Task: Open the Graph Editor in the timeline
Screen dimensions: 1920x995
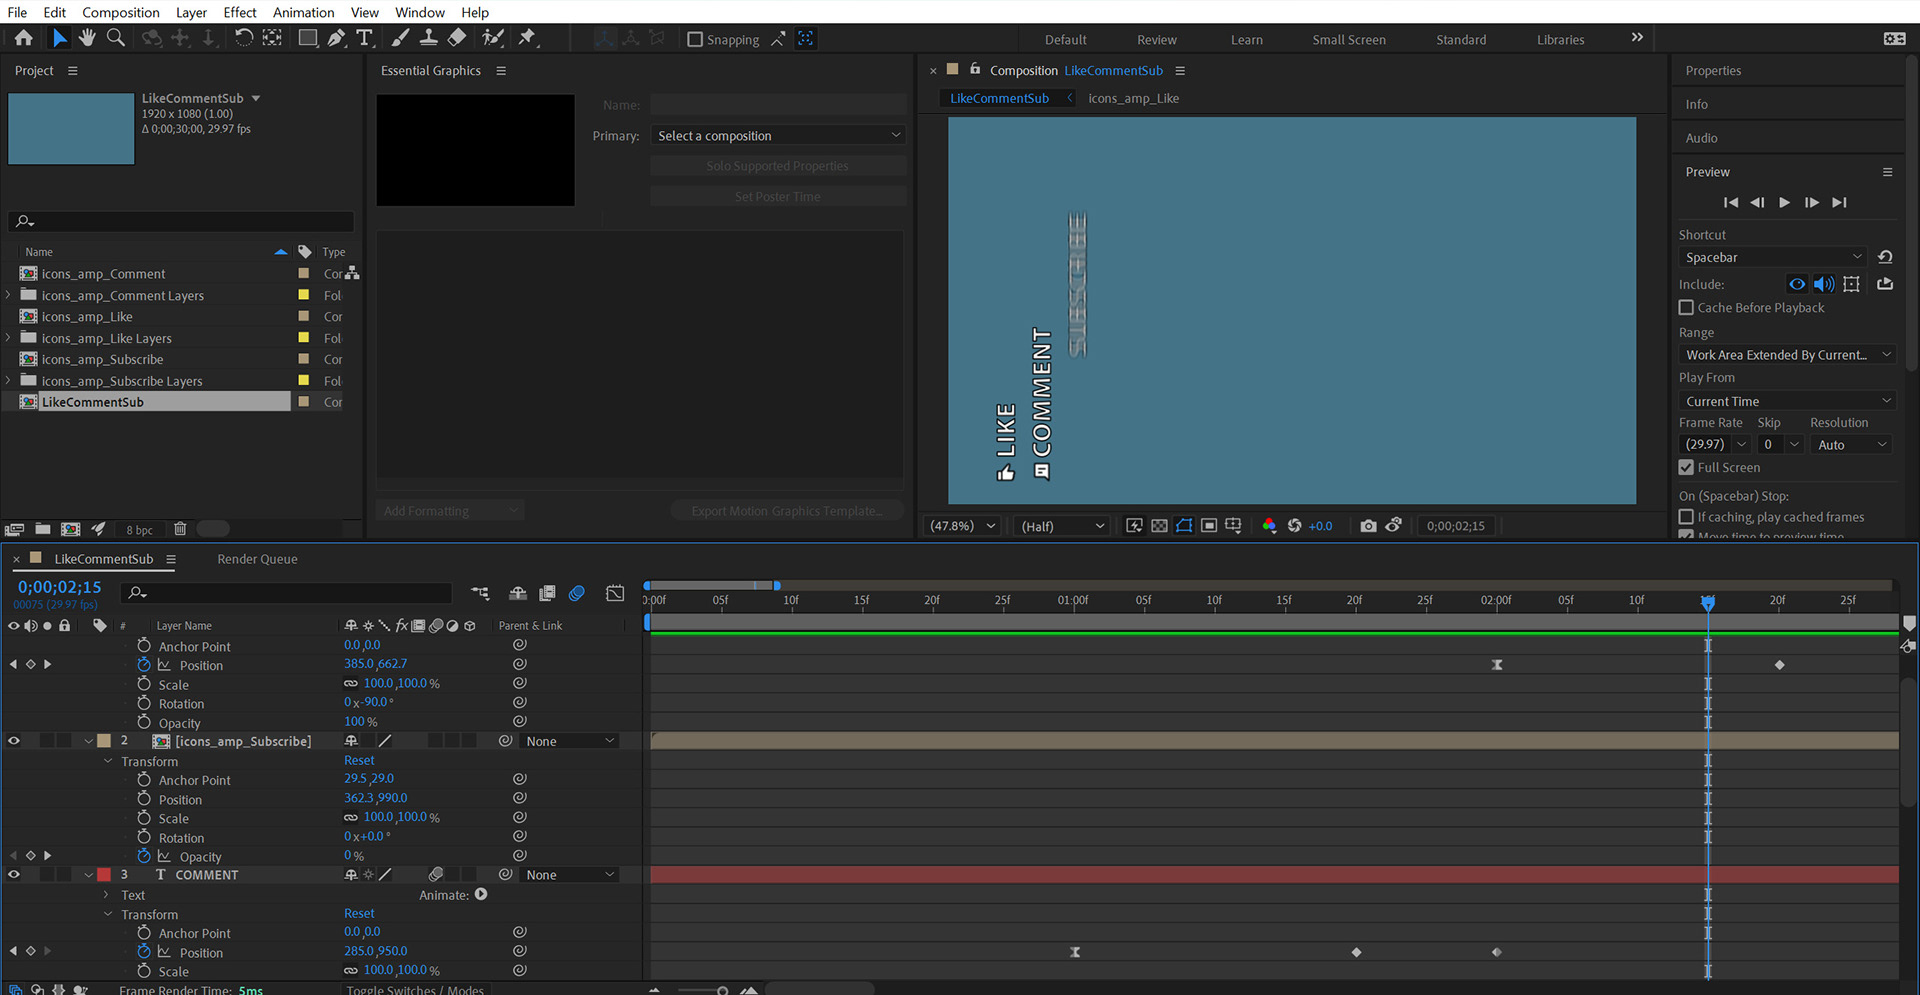Action: [x=615, y=594]
